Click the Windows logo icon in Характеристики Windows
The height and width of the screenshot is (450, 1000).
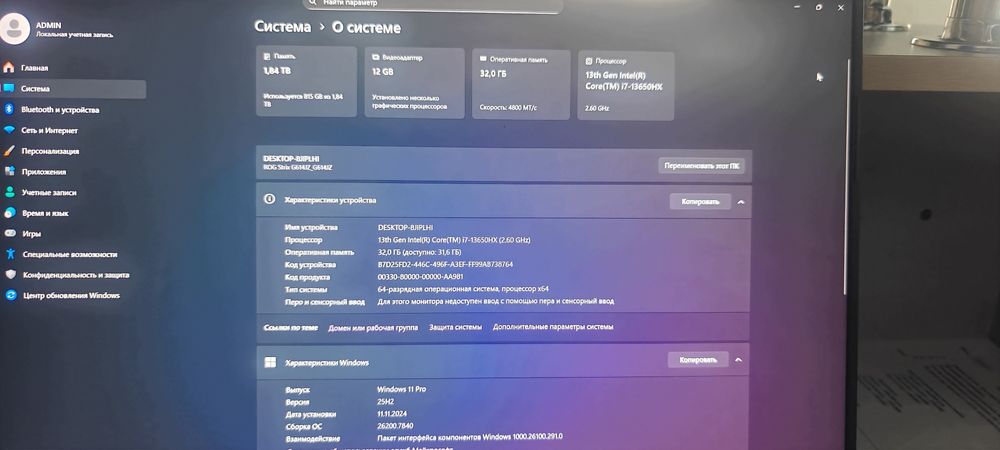pyautogui.click(x=270, y=362)
